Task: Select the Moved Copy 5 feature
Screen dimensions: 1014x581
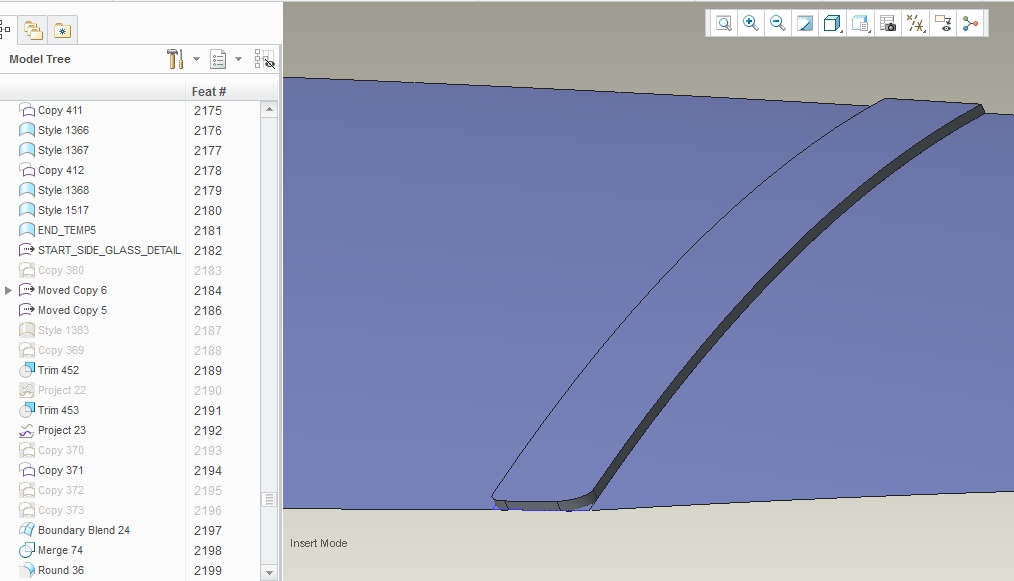Action: (72, 311)
